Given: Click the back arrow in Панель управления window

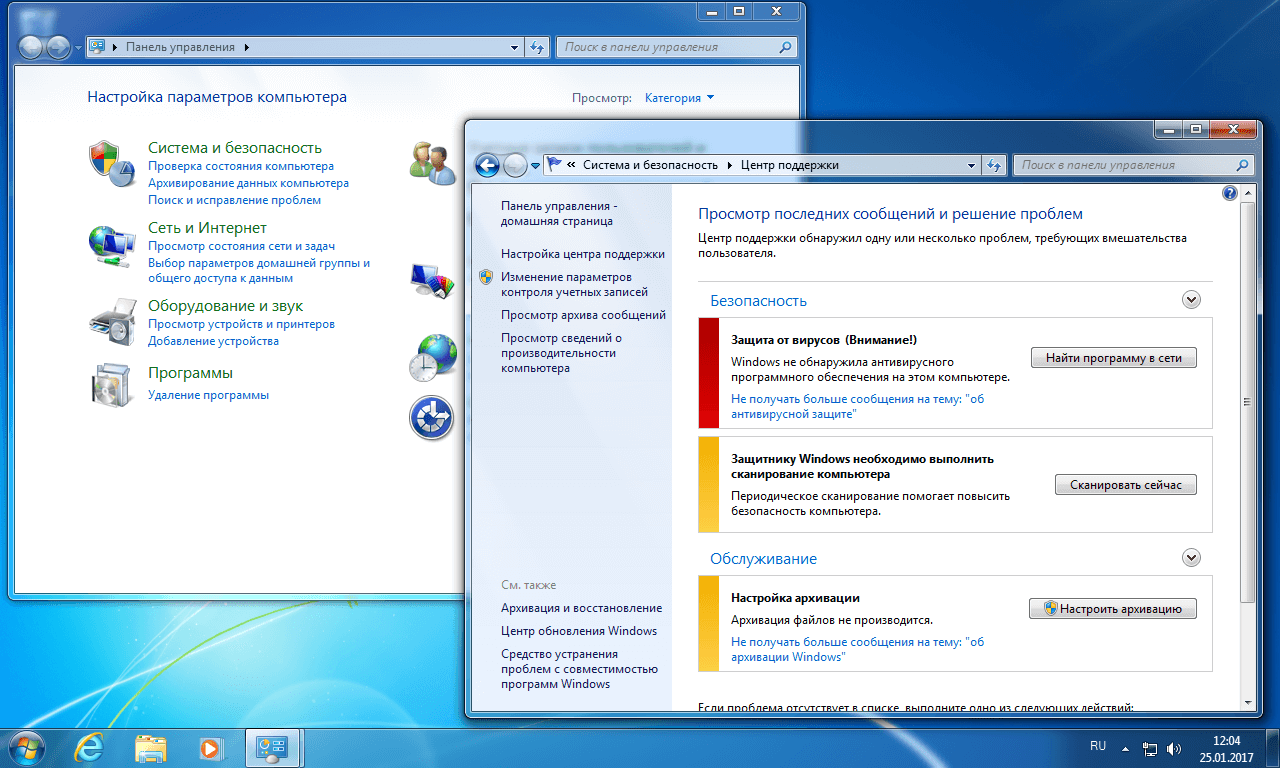Looking at the screenshot, I should [31, 47].
